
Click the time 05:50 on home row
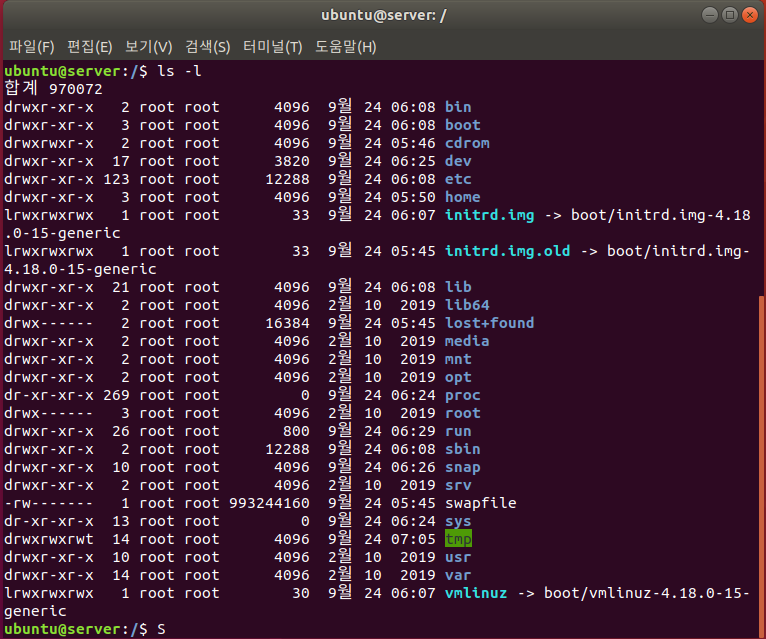[x=413, y=197]
